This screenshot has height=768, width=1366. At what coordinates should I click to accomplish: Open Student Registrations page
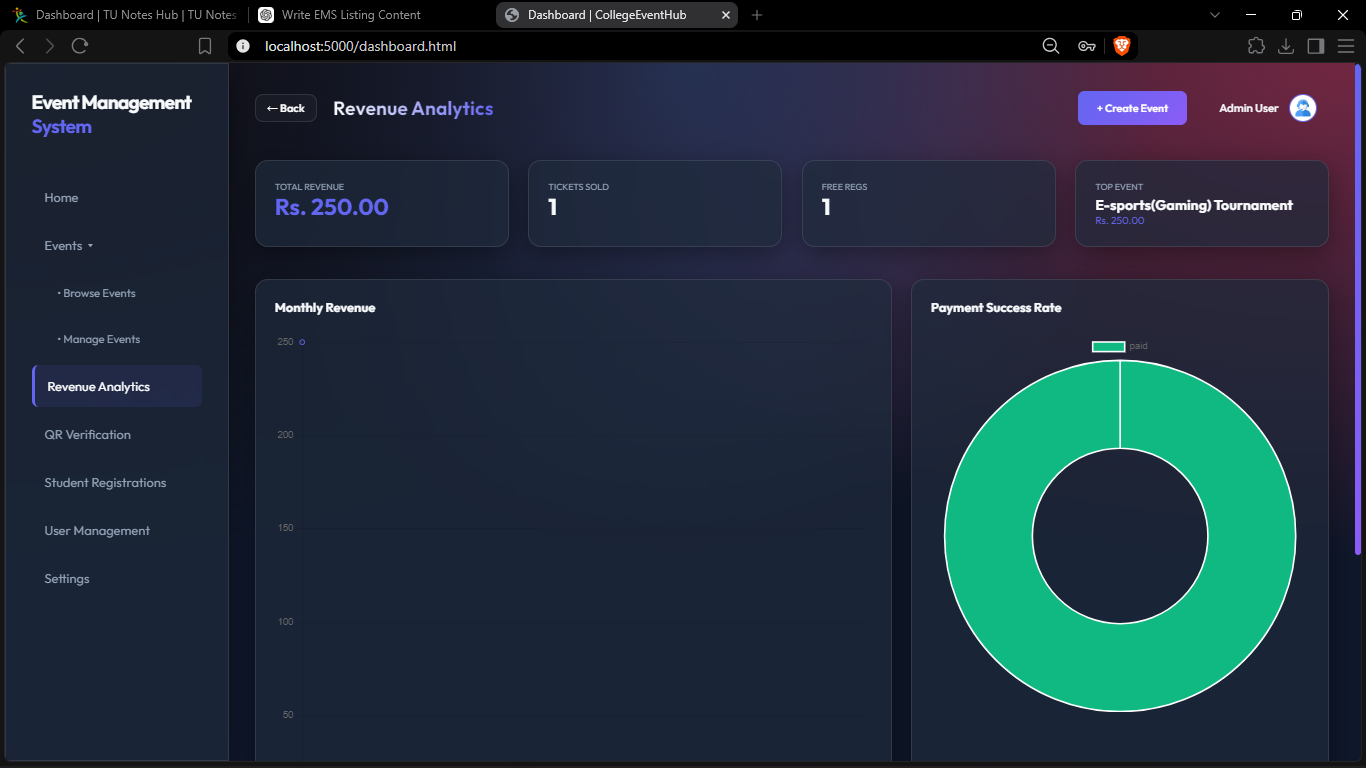(x=105, y=483)
